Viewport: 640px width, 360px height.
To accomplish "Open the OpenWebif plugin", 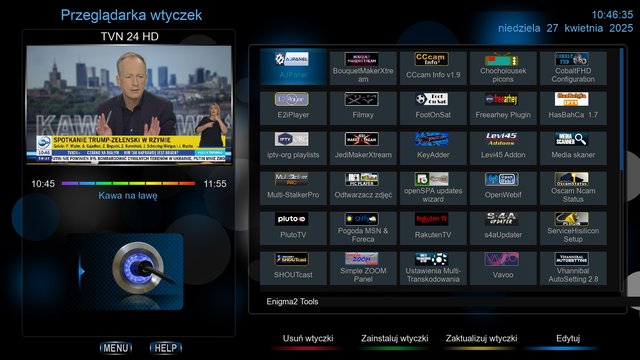I will 503,187.
